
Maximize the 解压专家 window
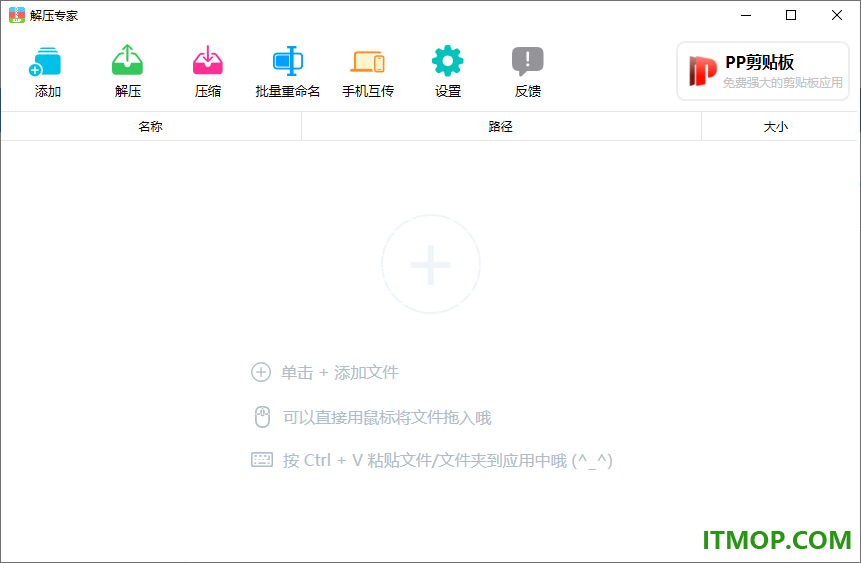[791, 15]
